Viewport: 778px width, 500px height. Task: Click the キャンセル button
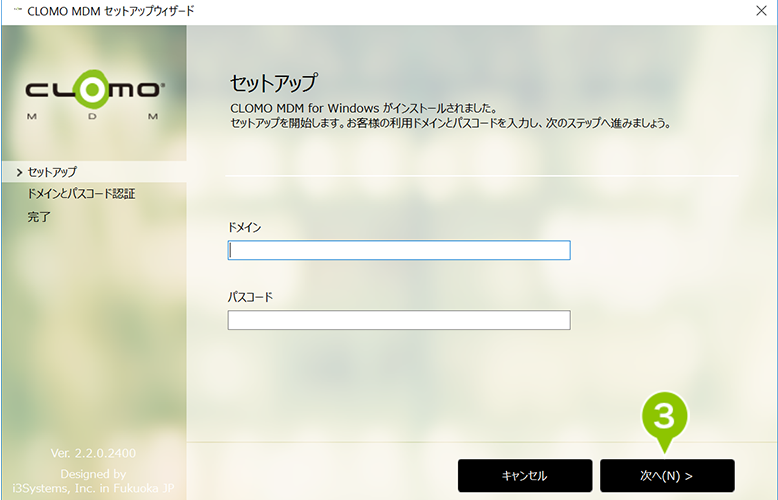tap(525, 476)
